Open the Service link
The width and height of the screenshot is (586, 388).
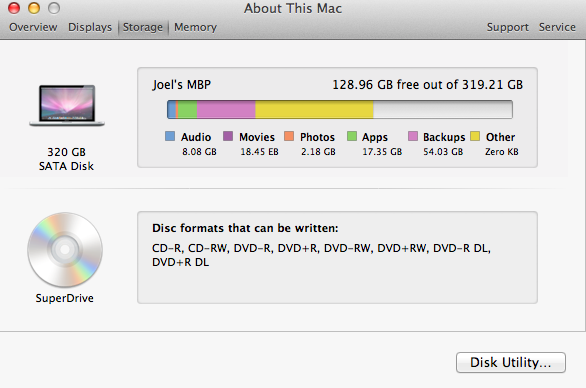point(557,27)
